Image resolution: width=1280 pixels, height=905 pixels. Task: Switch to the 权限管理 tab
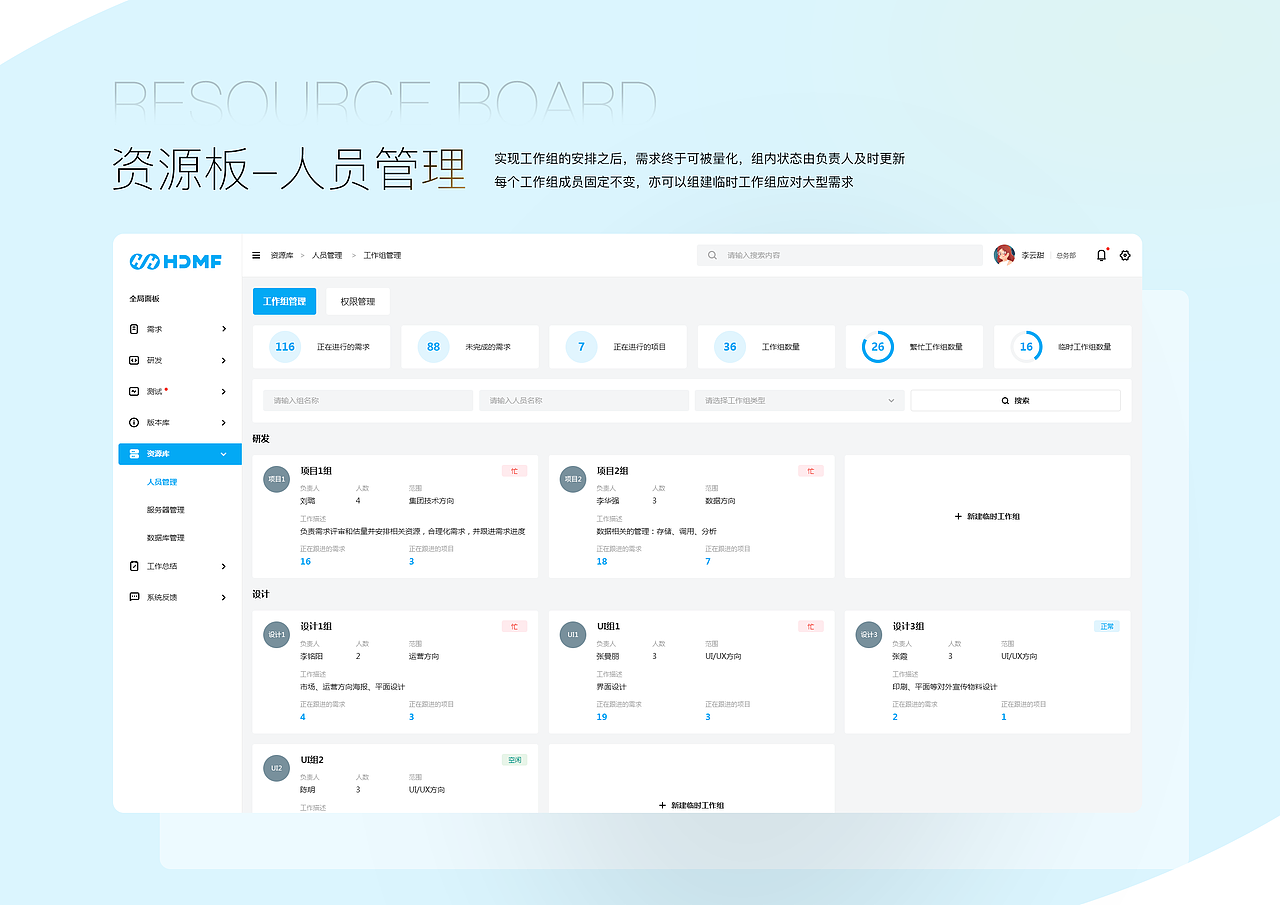pos(358,301)
